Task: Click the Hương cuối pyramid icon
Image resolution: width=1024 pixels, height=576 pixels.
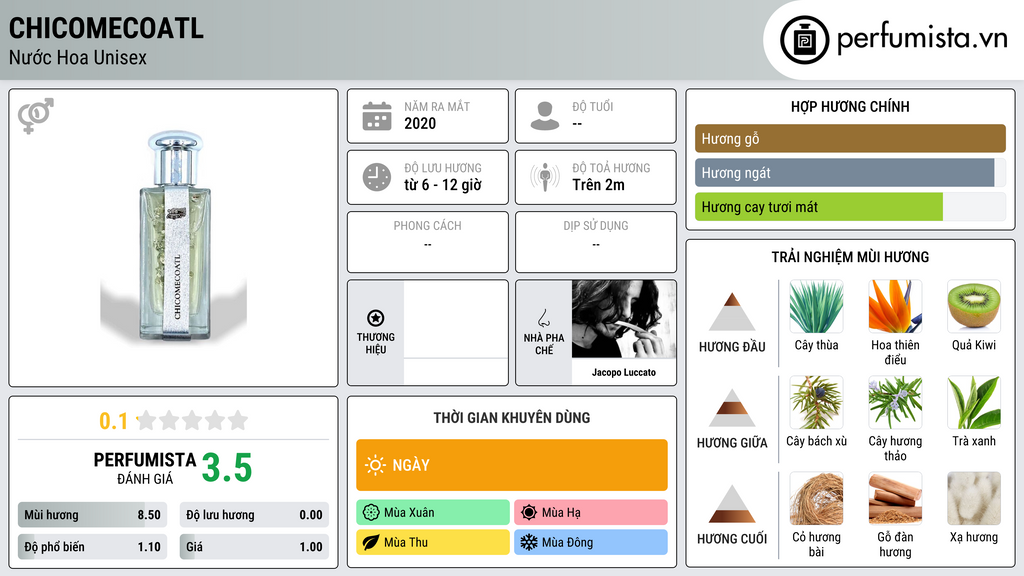Action: tap(731, 504)
